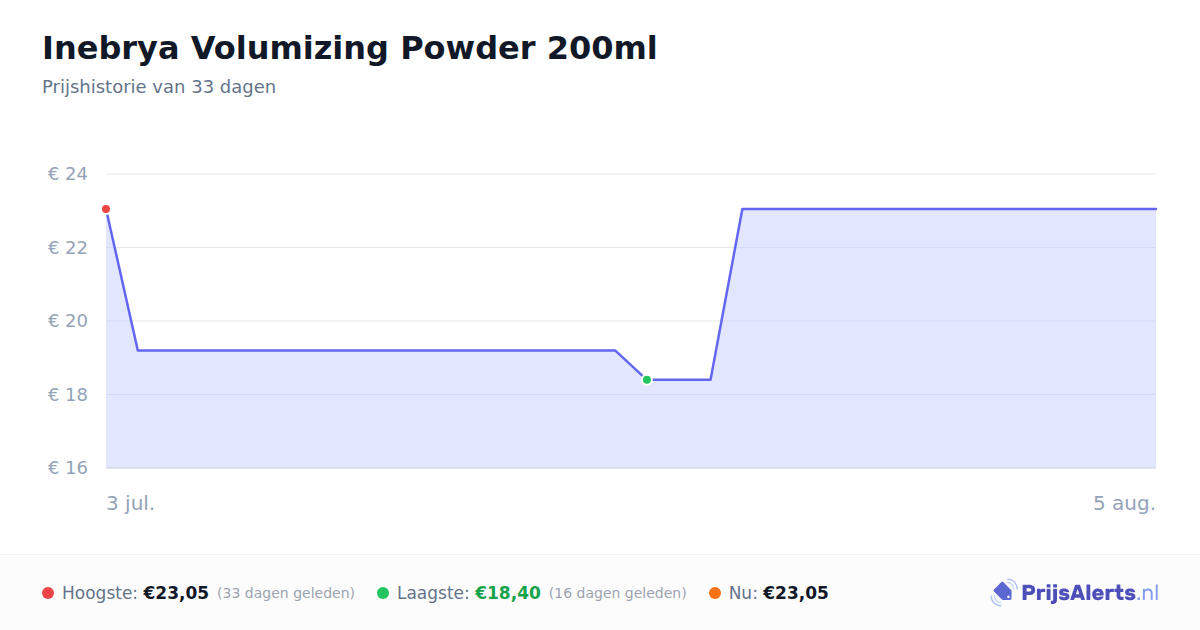Click the Nu current price €23,05
Image resolution: width=1200 pixels, height=630 pixels.
796,593
